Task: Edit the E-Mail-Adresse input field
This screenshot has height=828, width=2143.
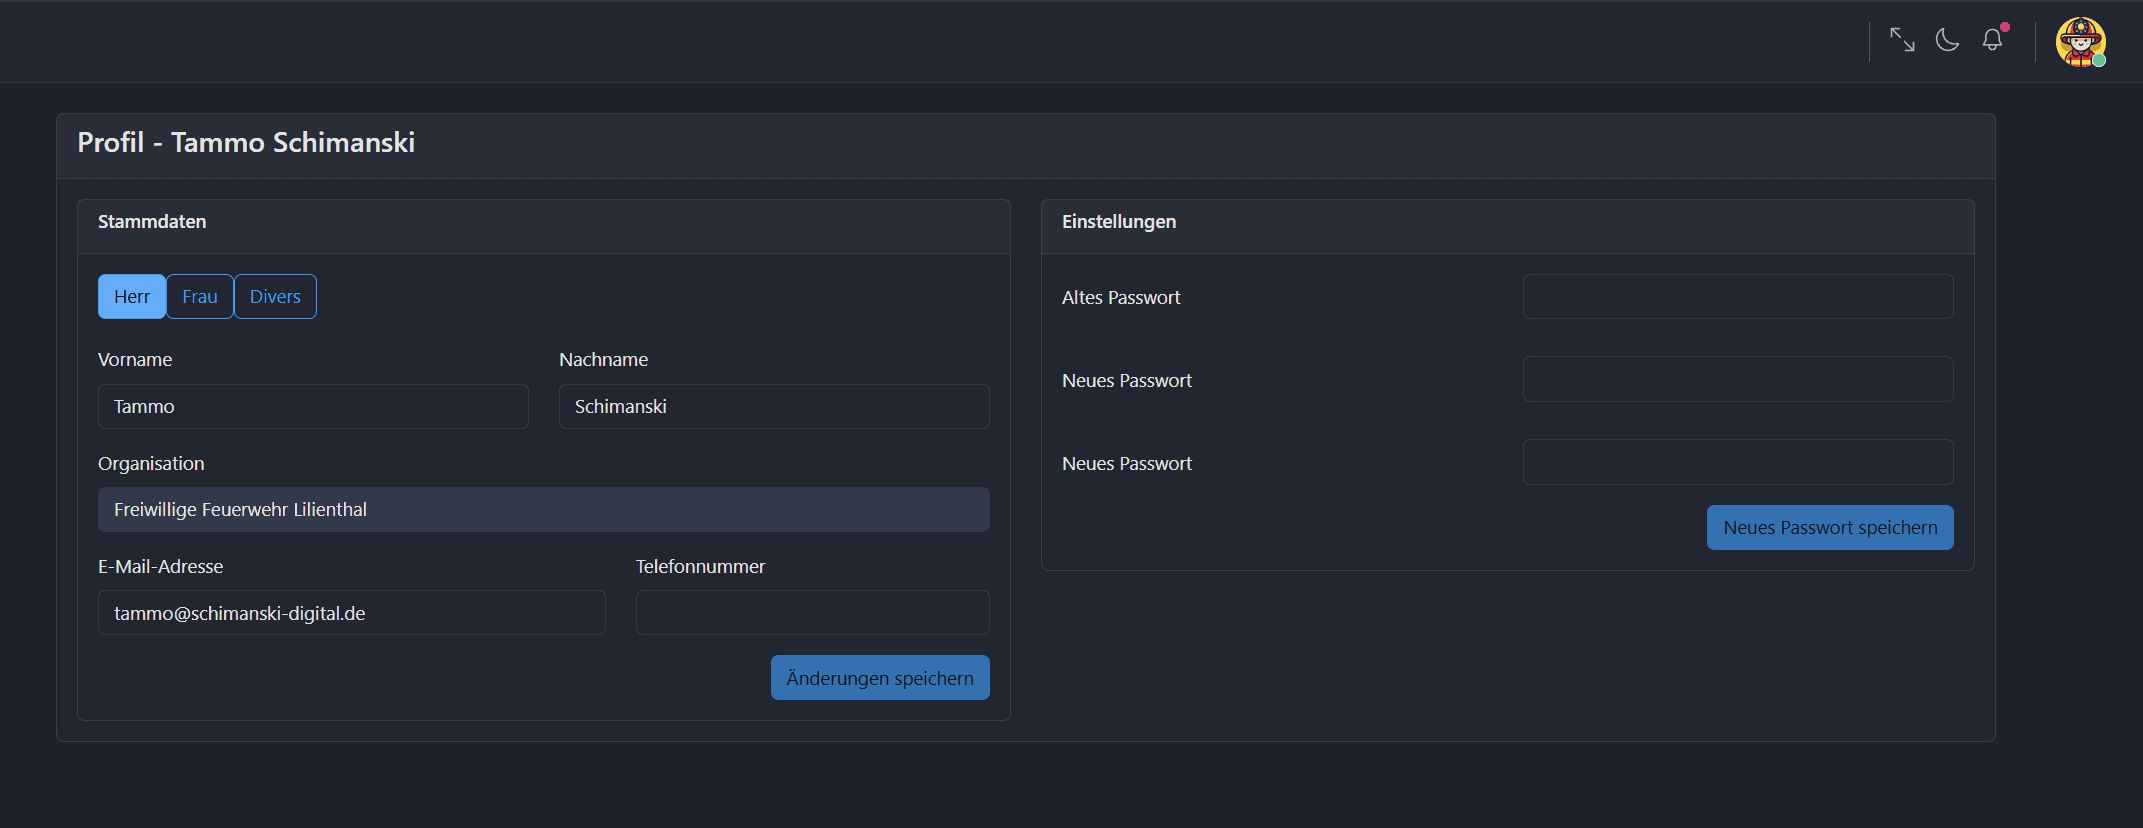Action: pyautogui.click(x=351, y=613)
